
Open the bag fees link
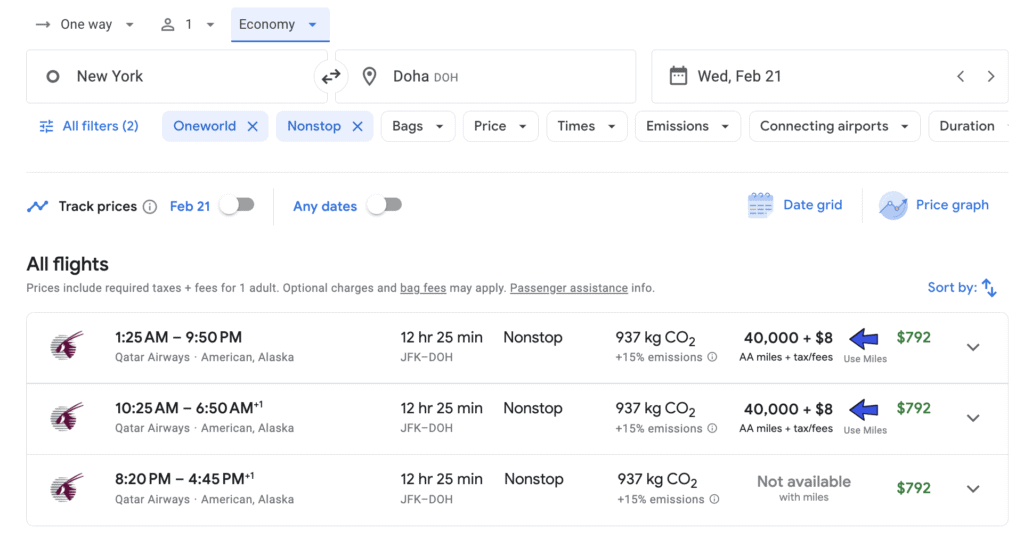click(x=423, y=288)
